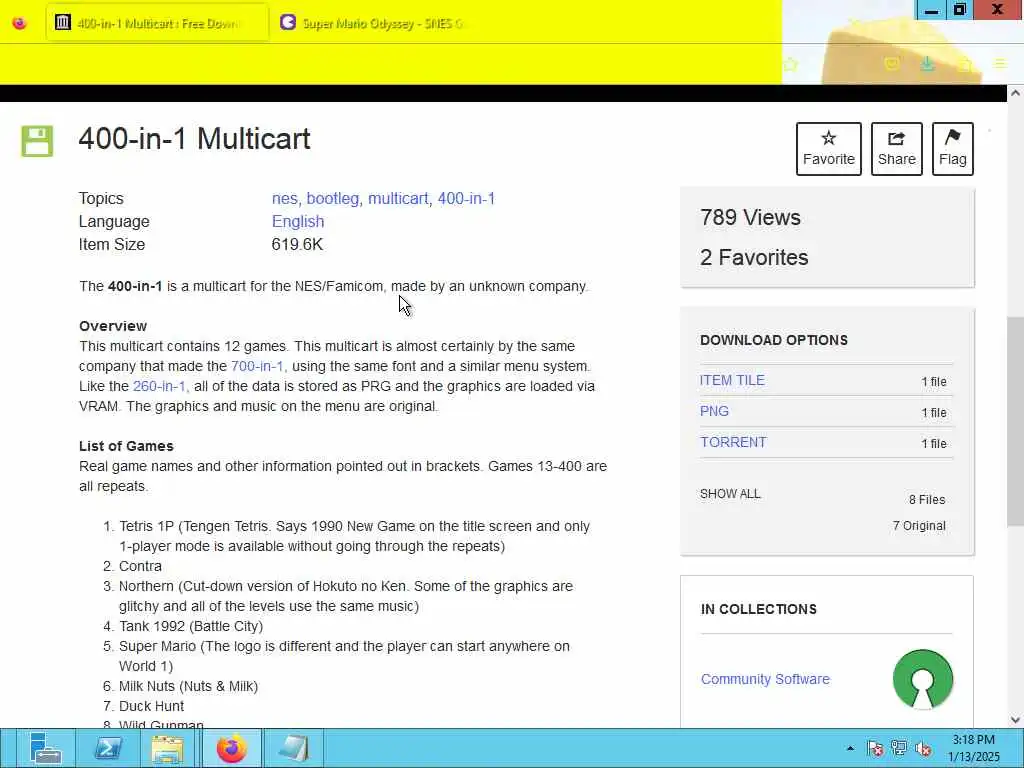Open the Share button
The height and width of the screenshot is (768, 1024).
[x=897, y=149]
